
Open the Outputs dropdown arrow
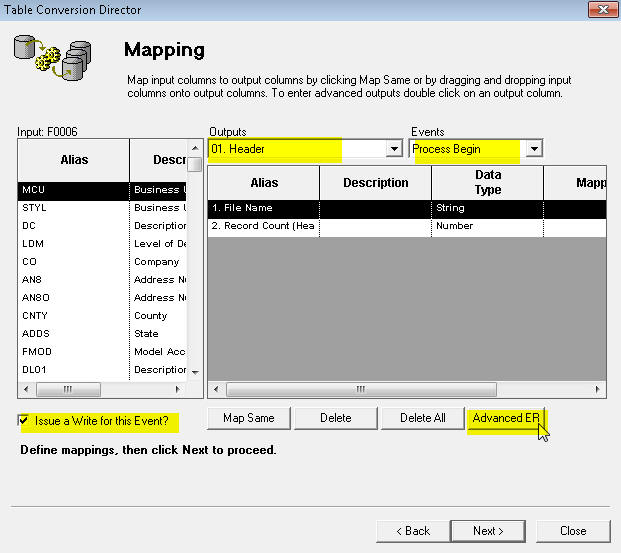[x=394, y=149]
